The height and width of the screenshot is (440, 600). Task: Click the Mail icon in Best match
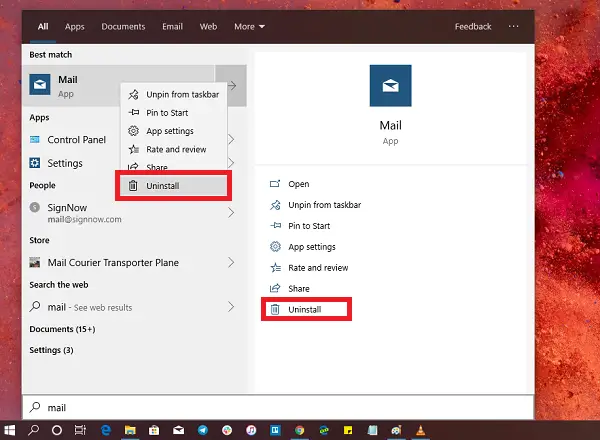[x=40, y=85]
